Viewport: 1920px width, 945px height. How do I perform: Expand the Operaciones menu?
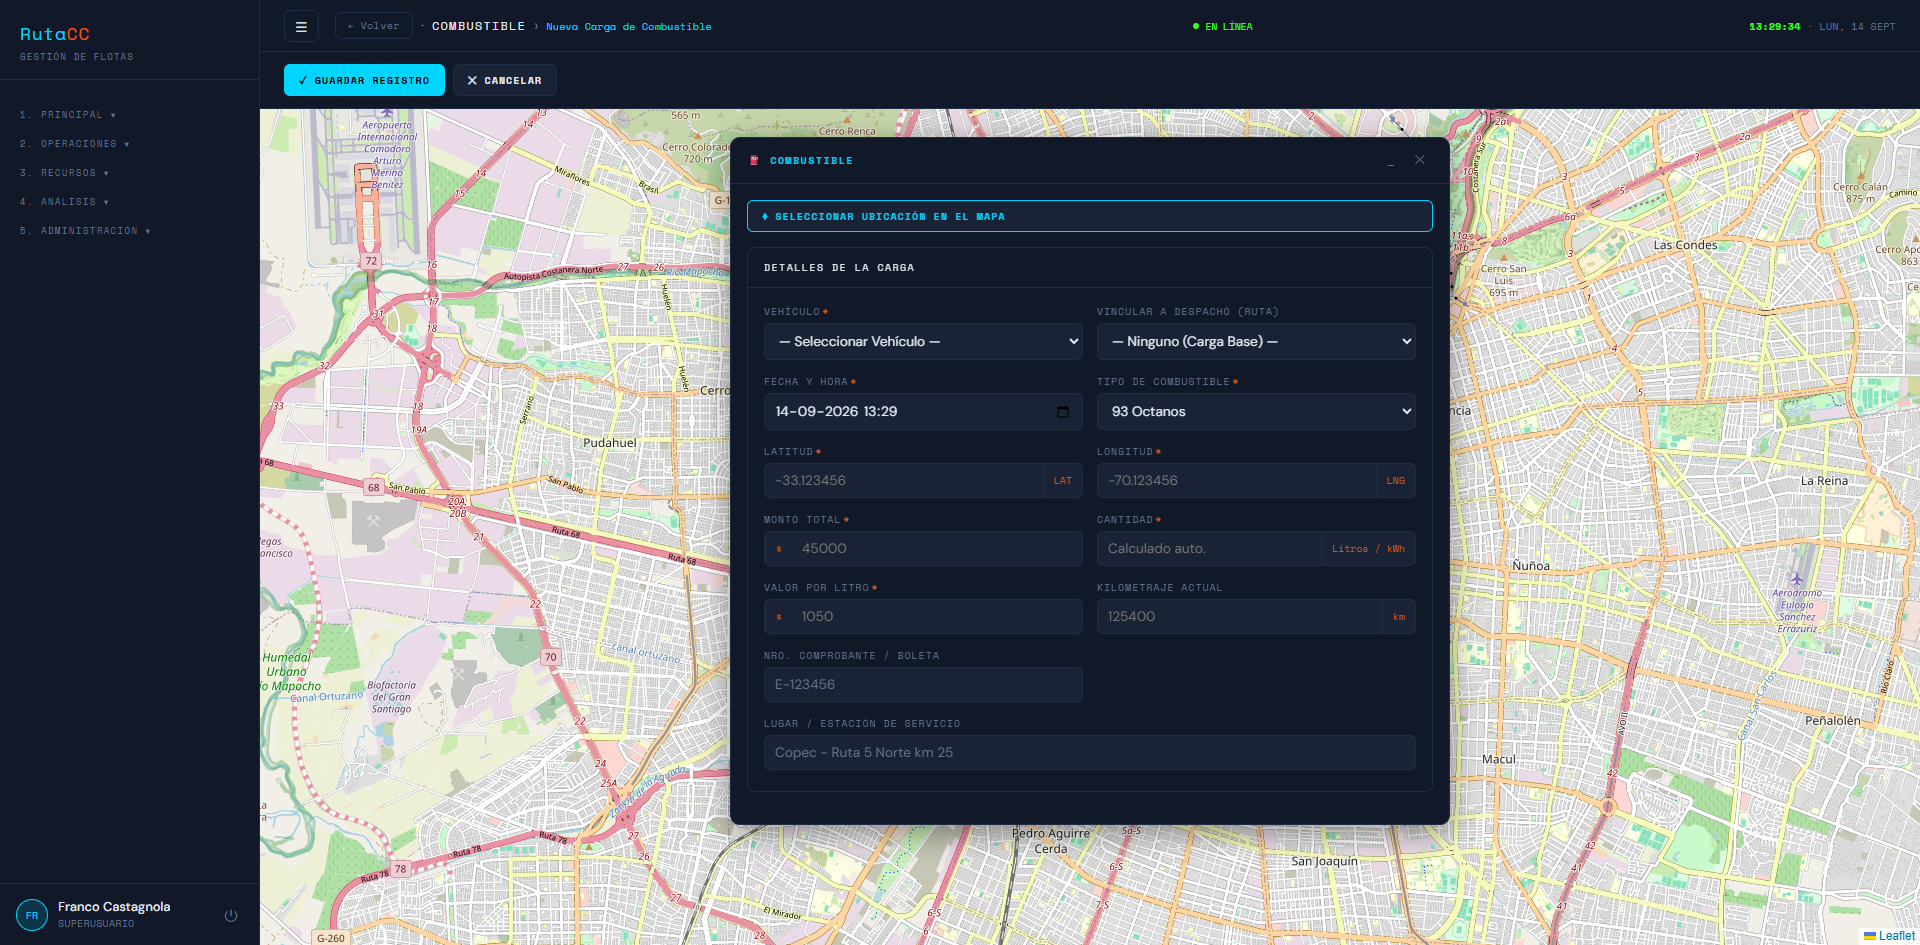pos(75,144)
